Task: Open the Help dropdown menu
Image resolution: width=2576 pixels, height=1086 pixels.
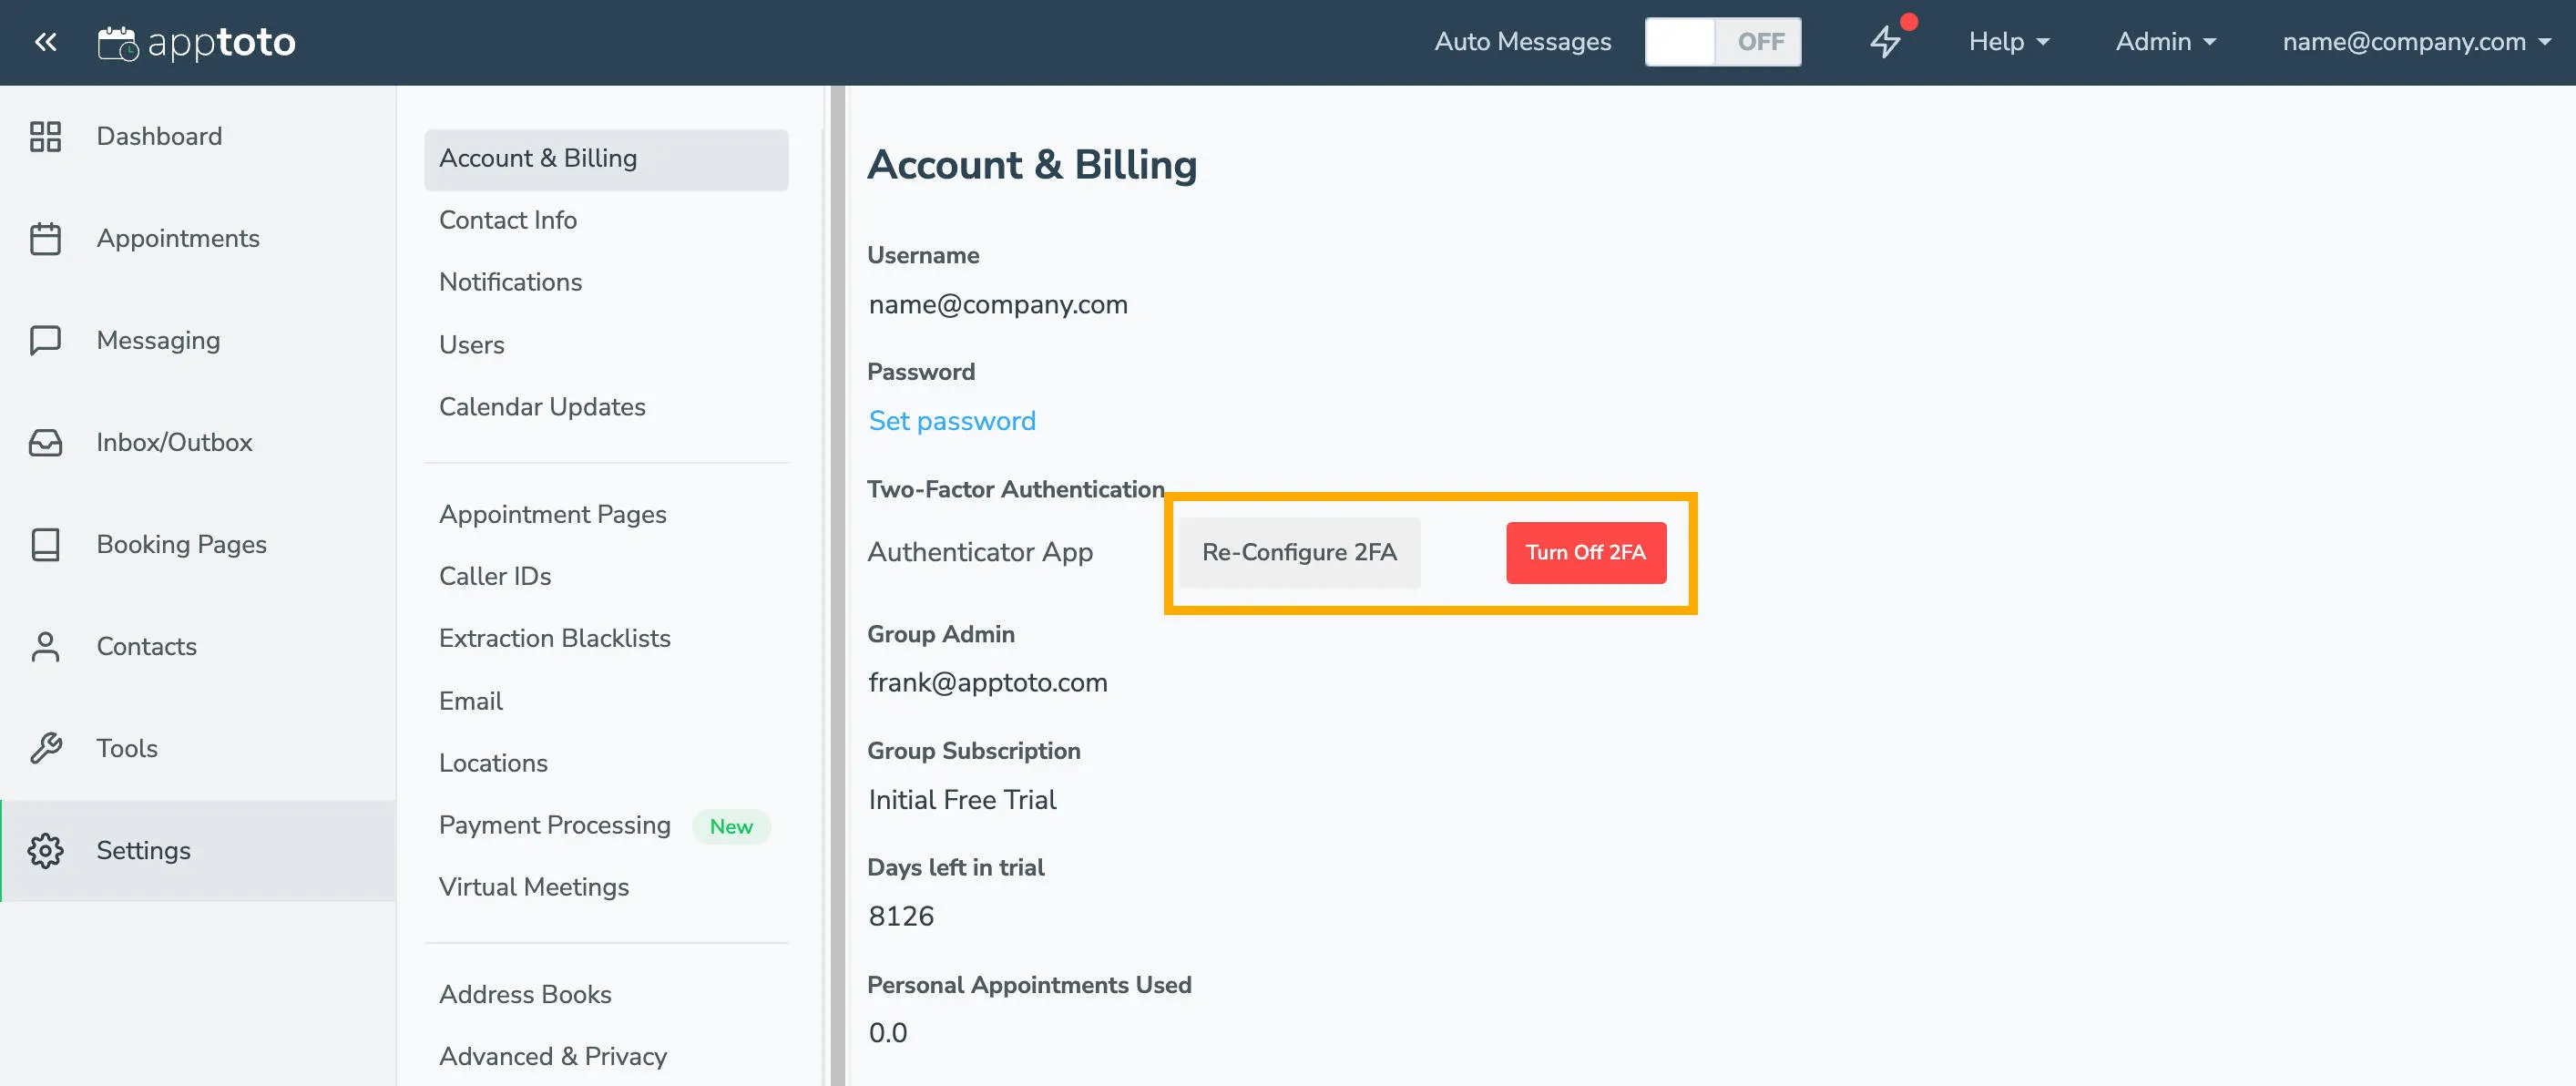Action: pyautogui.click(x=2008, y=42)
